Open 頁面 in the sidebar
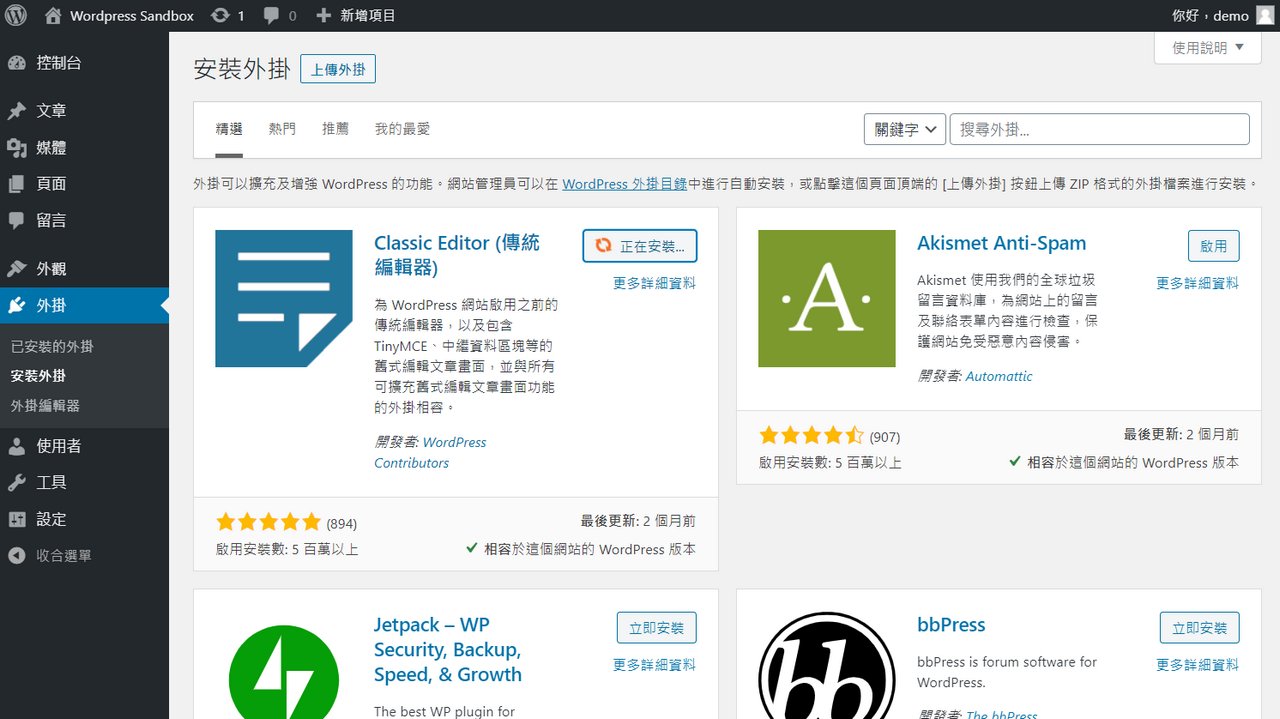Viewport: 1280px width, 719px height. click(x=51, y=184)
